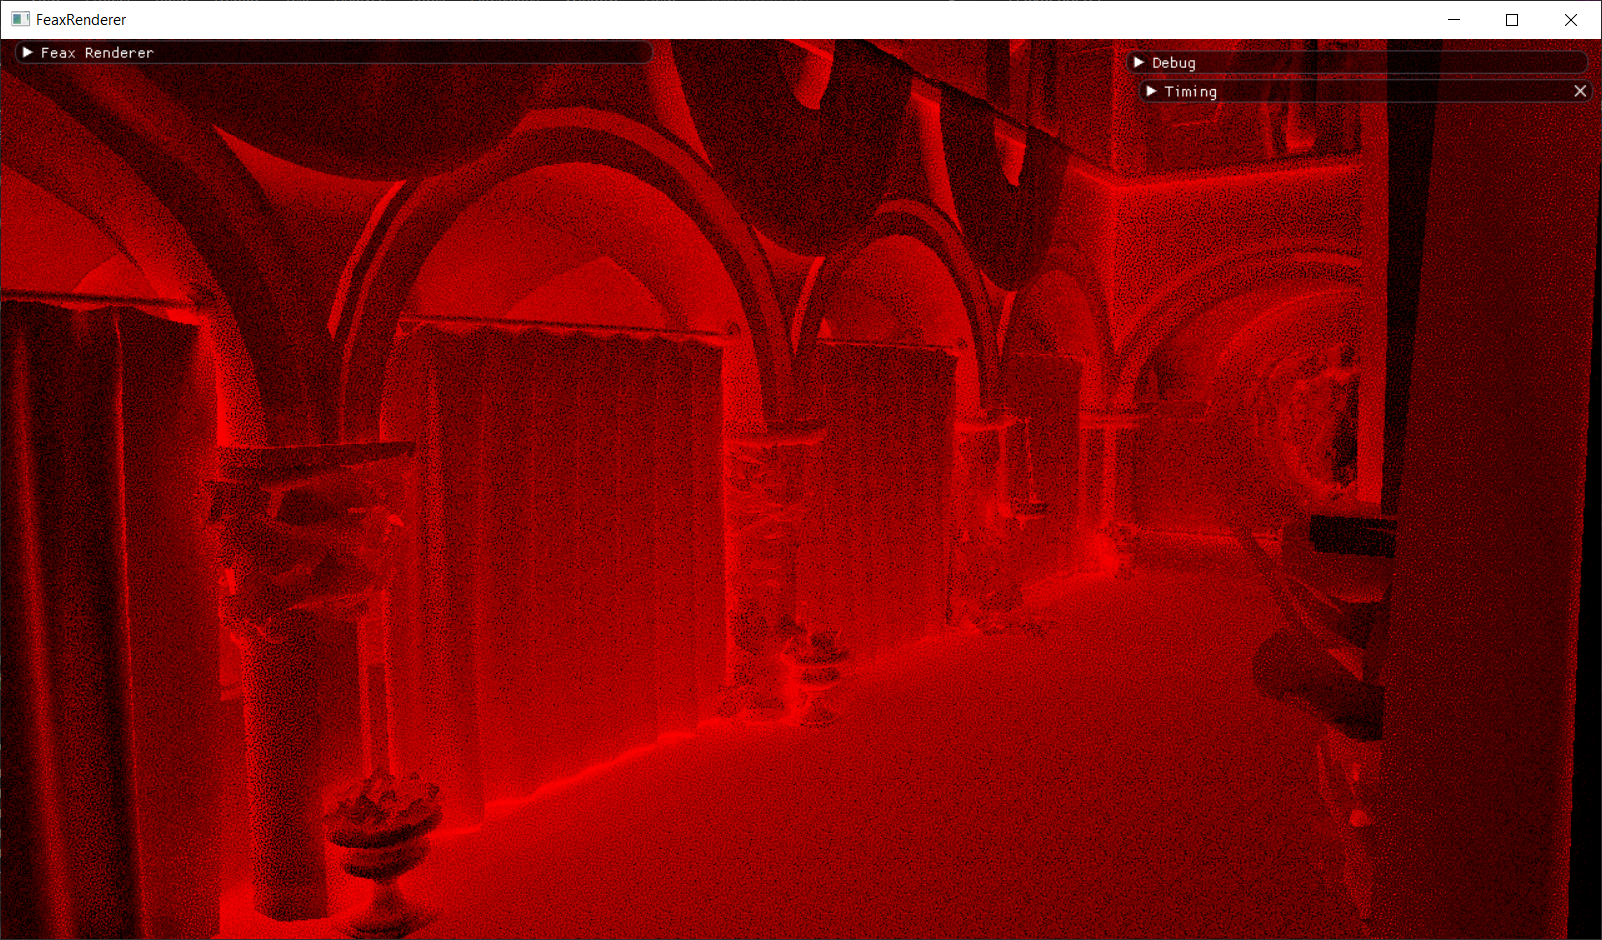The height and width of the screenshot is (940, 1602).
Task: Select the Debug window title label
Action: tap(1173, 63)
